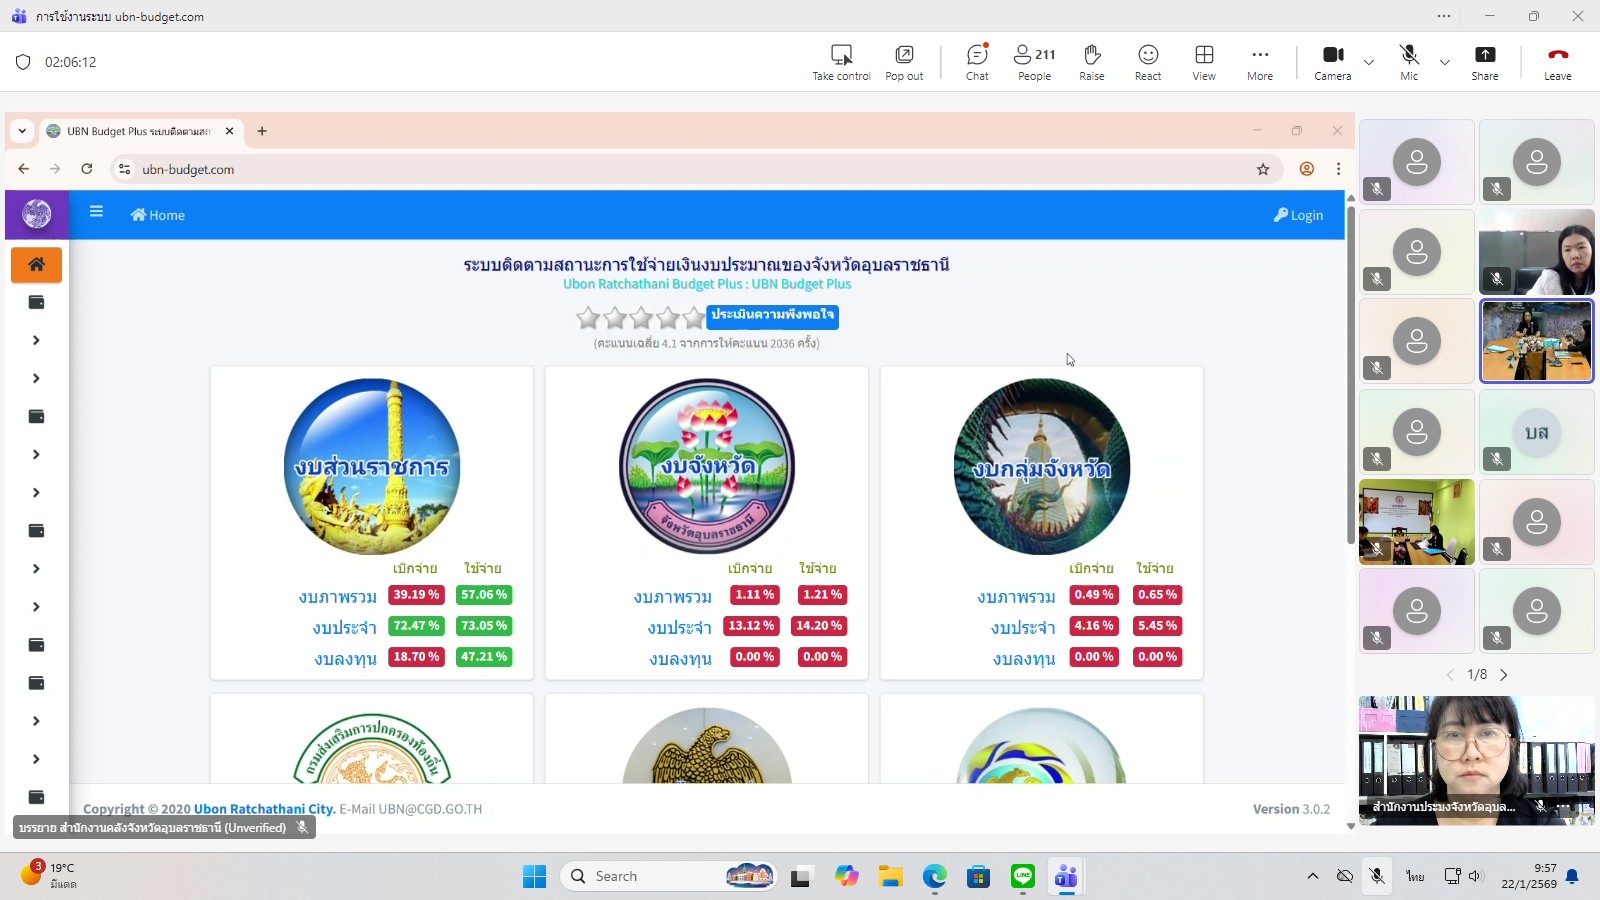This screenshot has height=900, width=1600.
Task: Open the Chat panel in Teams
Action: [977, 62]
